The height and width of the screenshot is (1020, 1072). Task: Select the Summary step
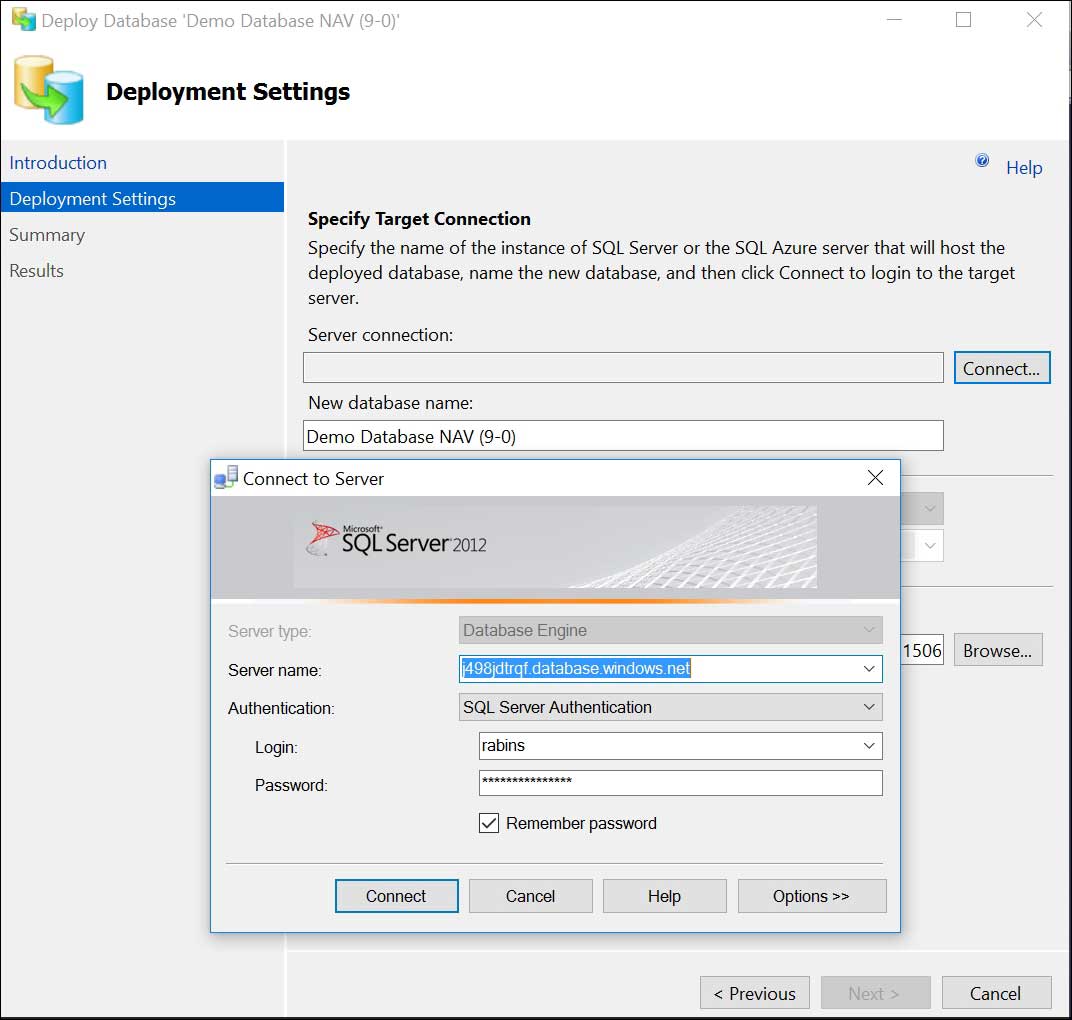[47, 234]
